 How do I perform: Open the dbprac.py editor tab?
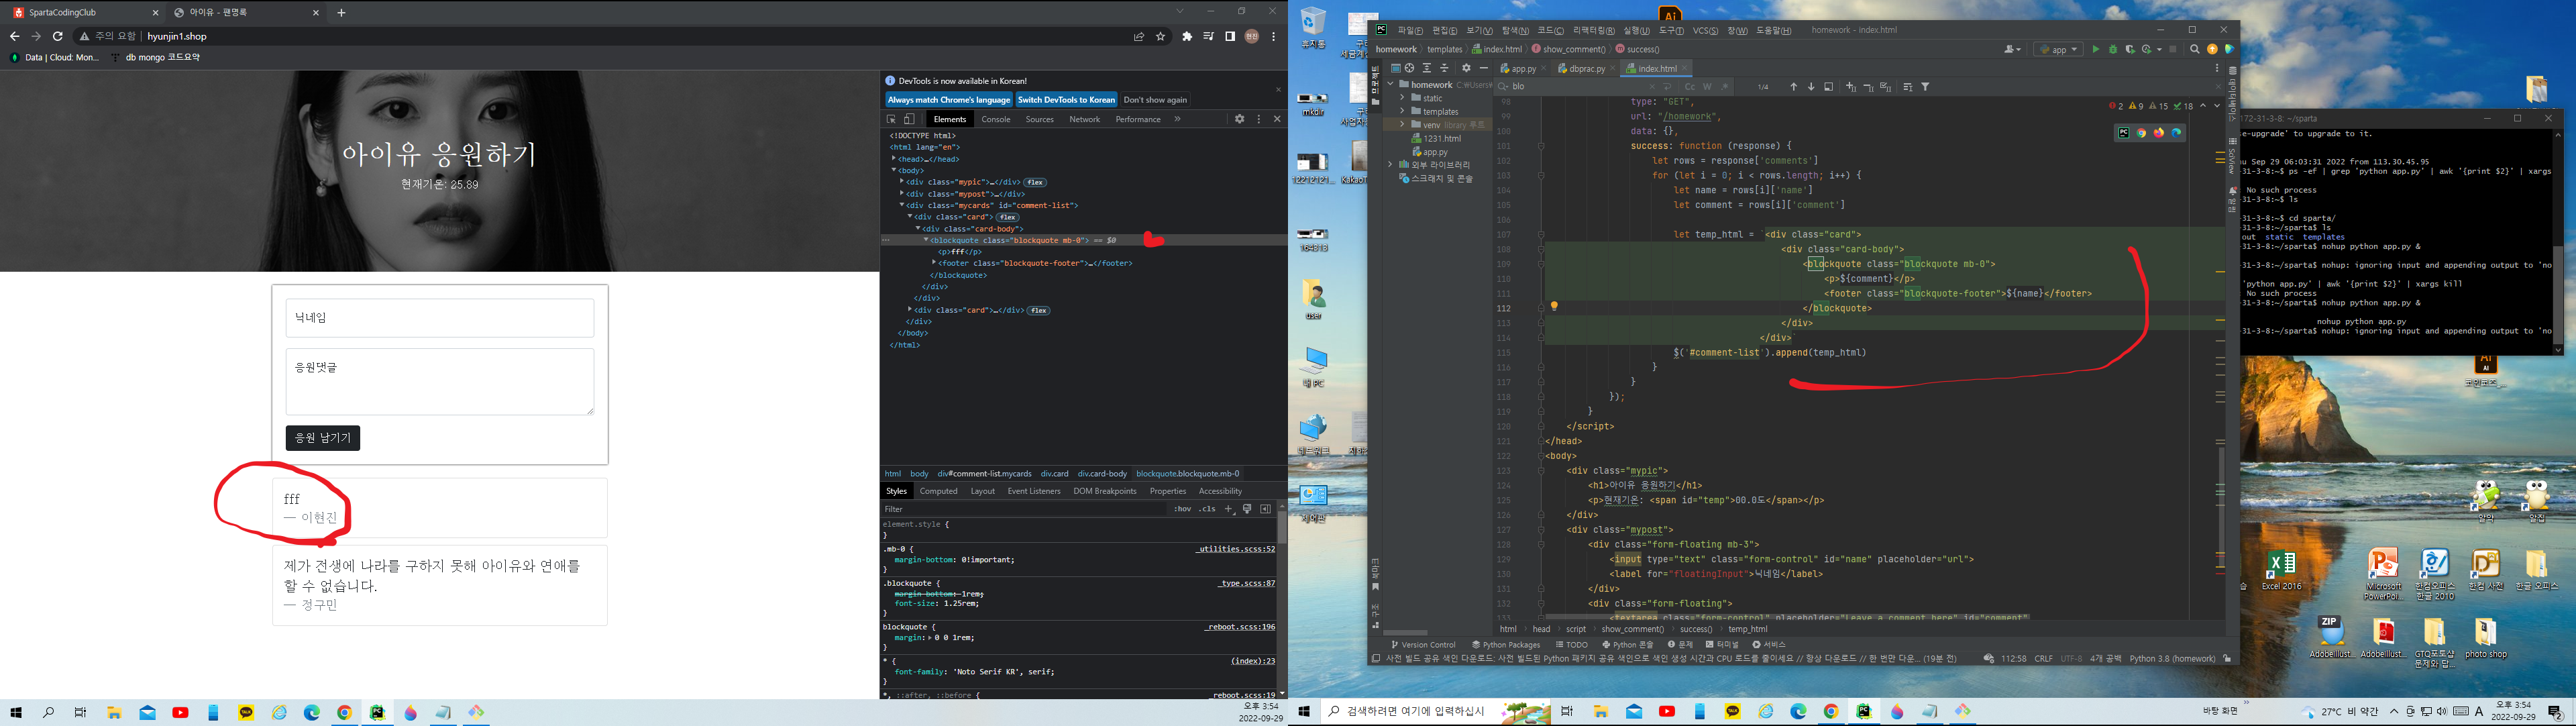1586,68
